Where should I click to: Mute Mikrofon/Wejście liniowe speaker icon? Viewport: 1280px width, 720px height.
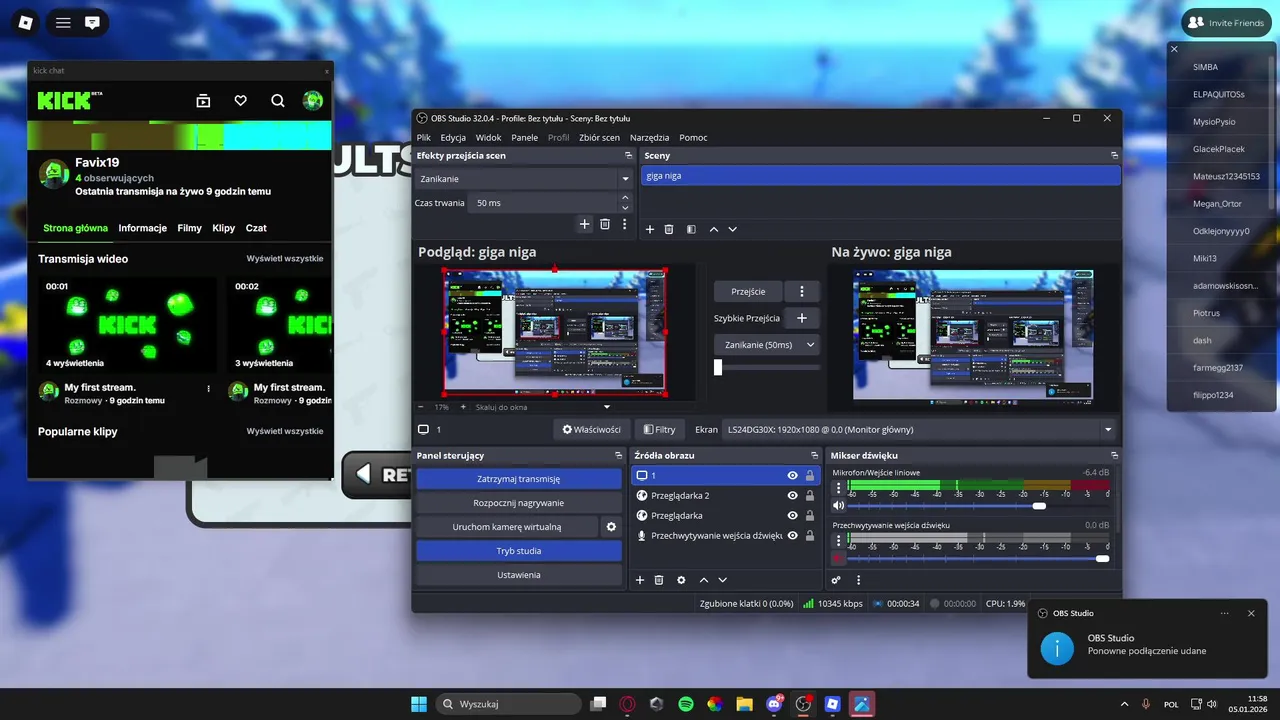point(838,506)
